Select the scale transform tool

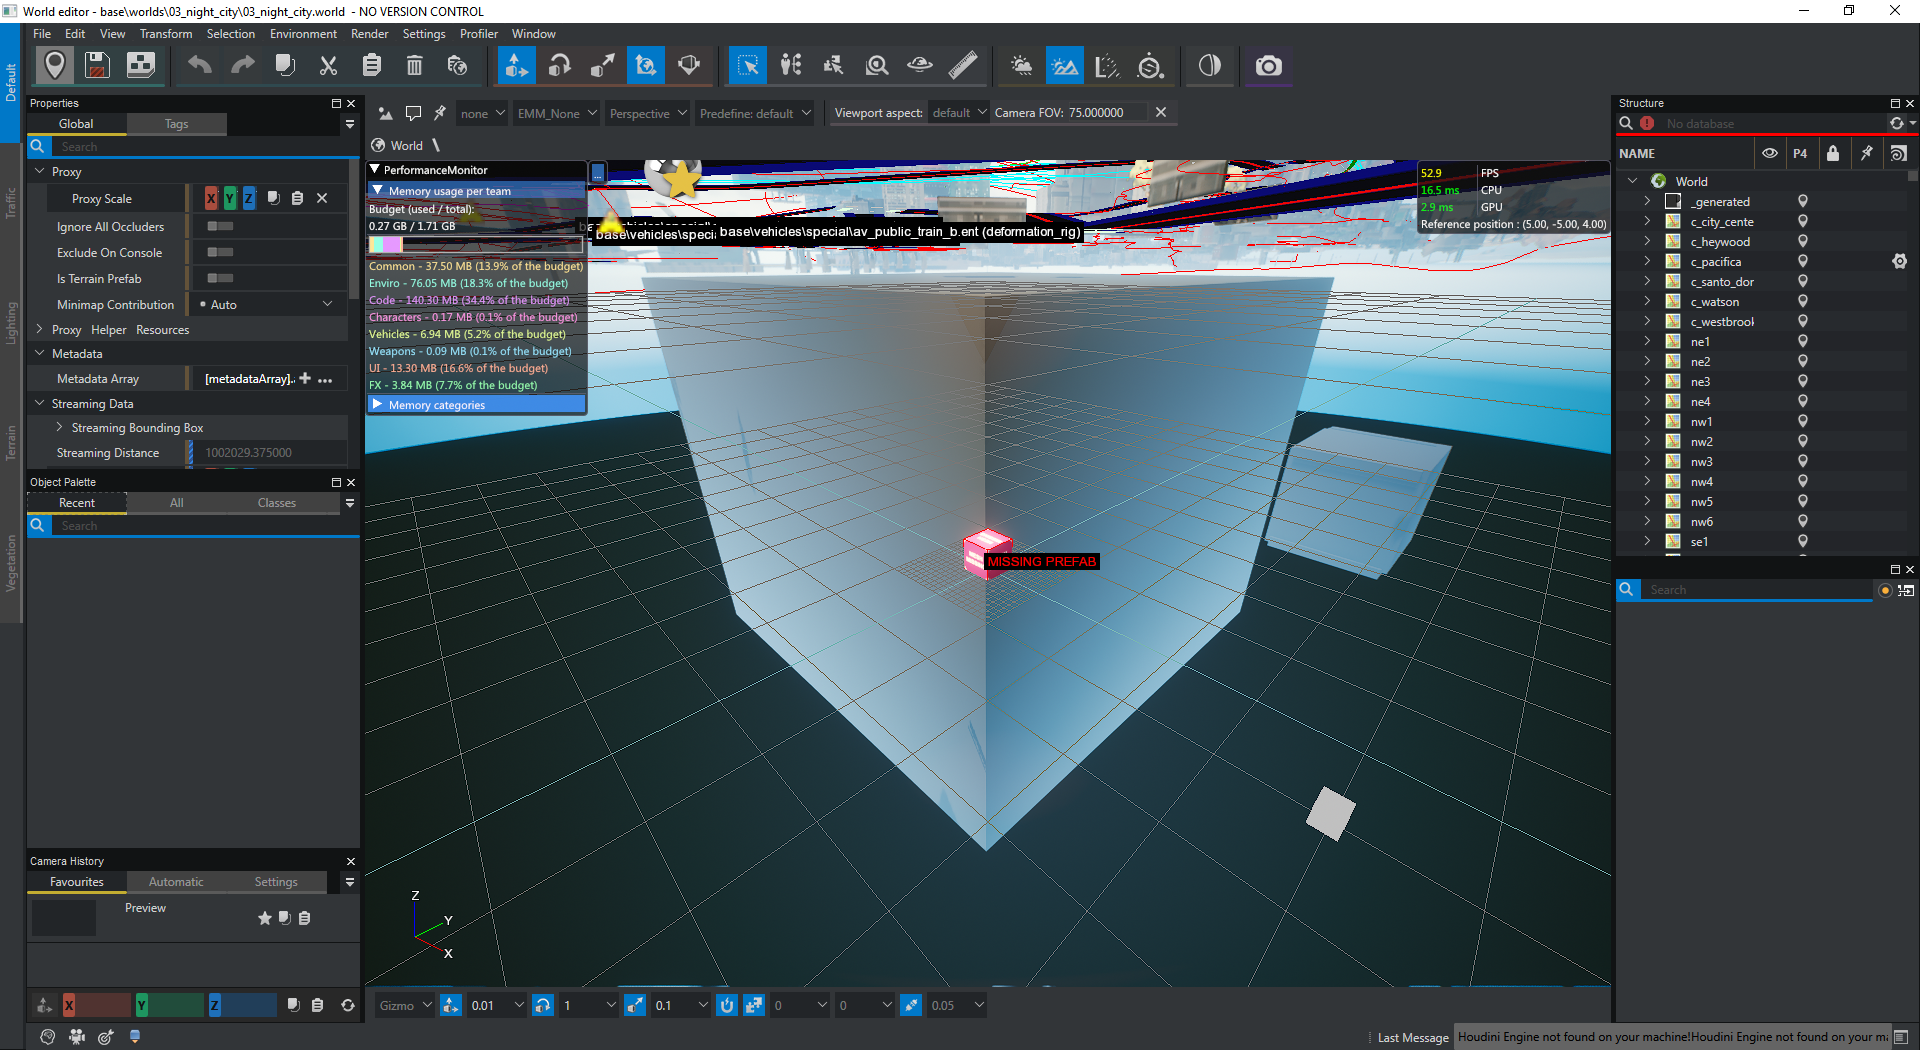pyautogui.click(x=603, y=66)
